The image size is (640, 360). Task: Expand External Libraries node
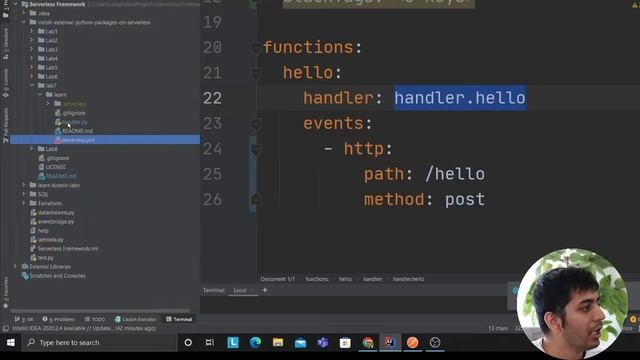coord(15,267)
